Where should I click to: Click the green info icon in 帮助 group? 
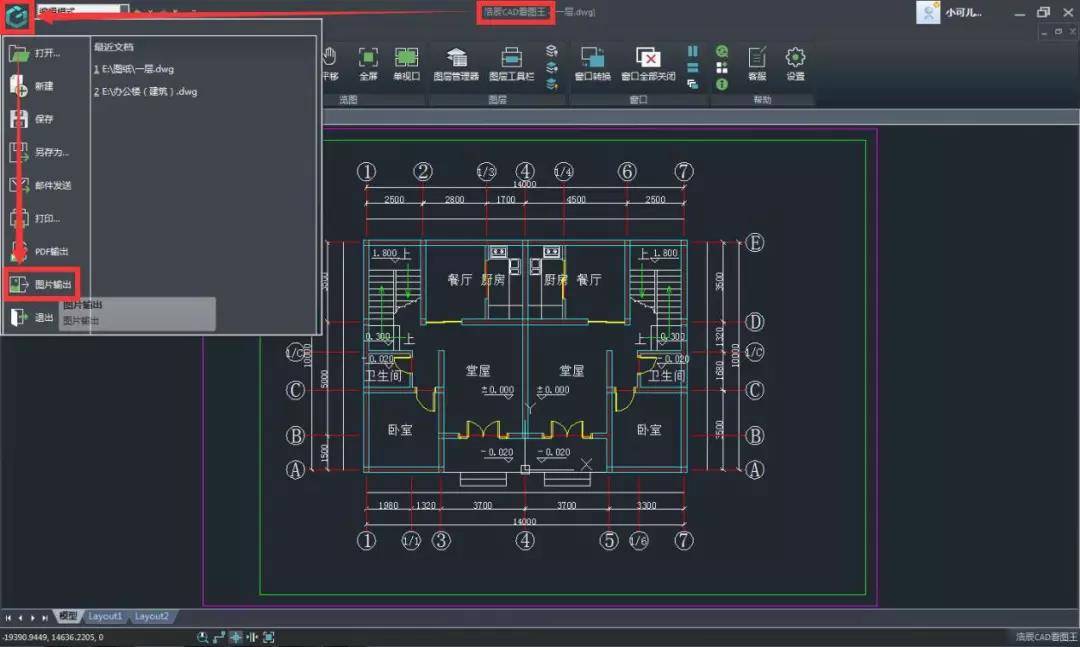point(722,84)
